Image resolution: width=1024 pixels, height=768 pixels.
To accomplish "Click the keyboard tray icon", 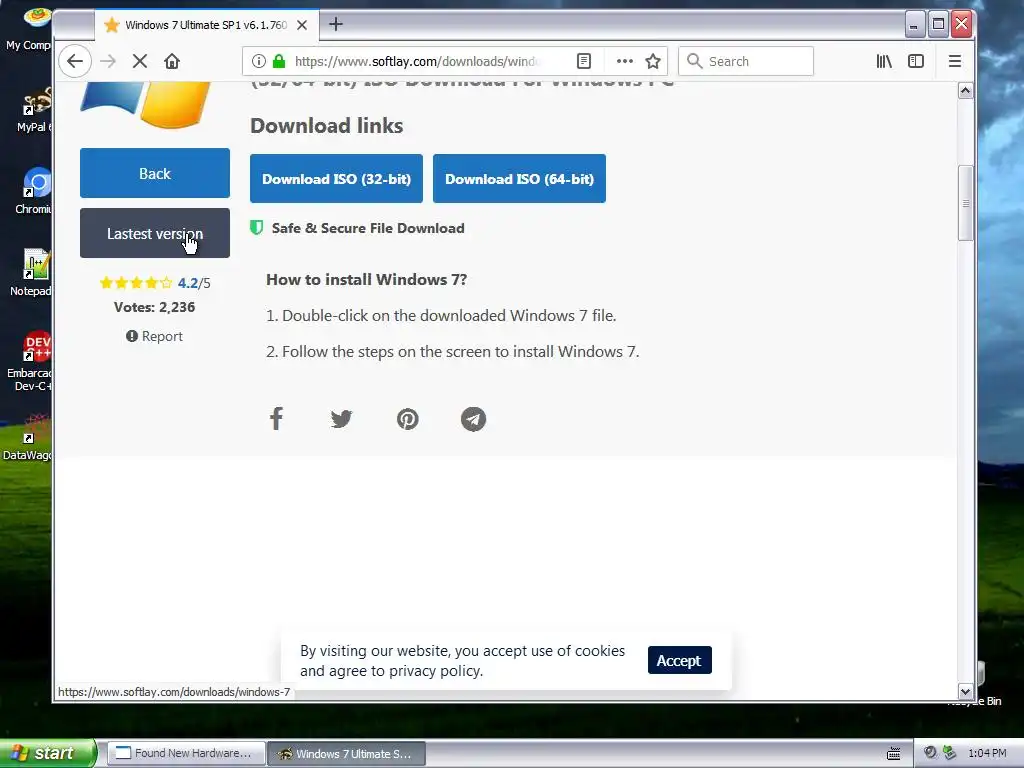I will (893, 754).
